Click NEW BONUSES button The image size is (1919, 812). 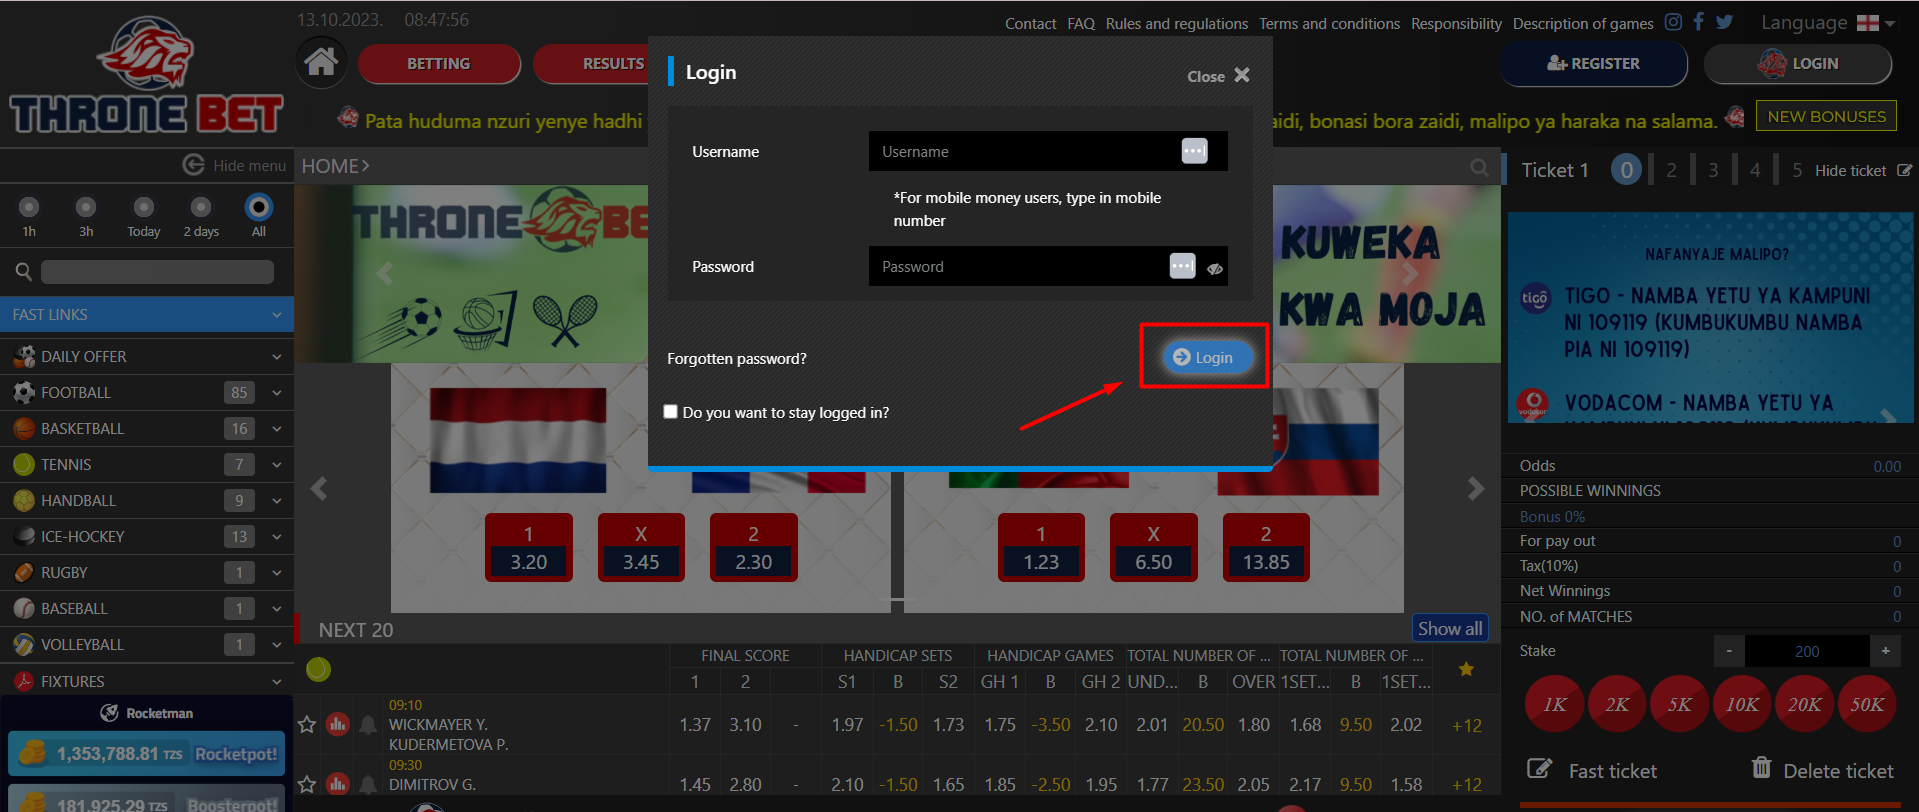(1826, 116)
